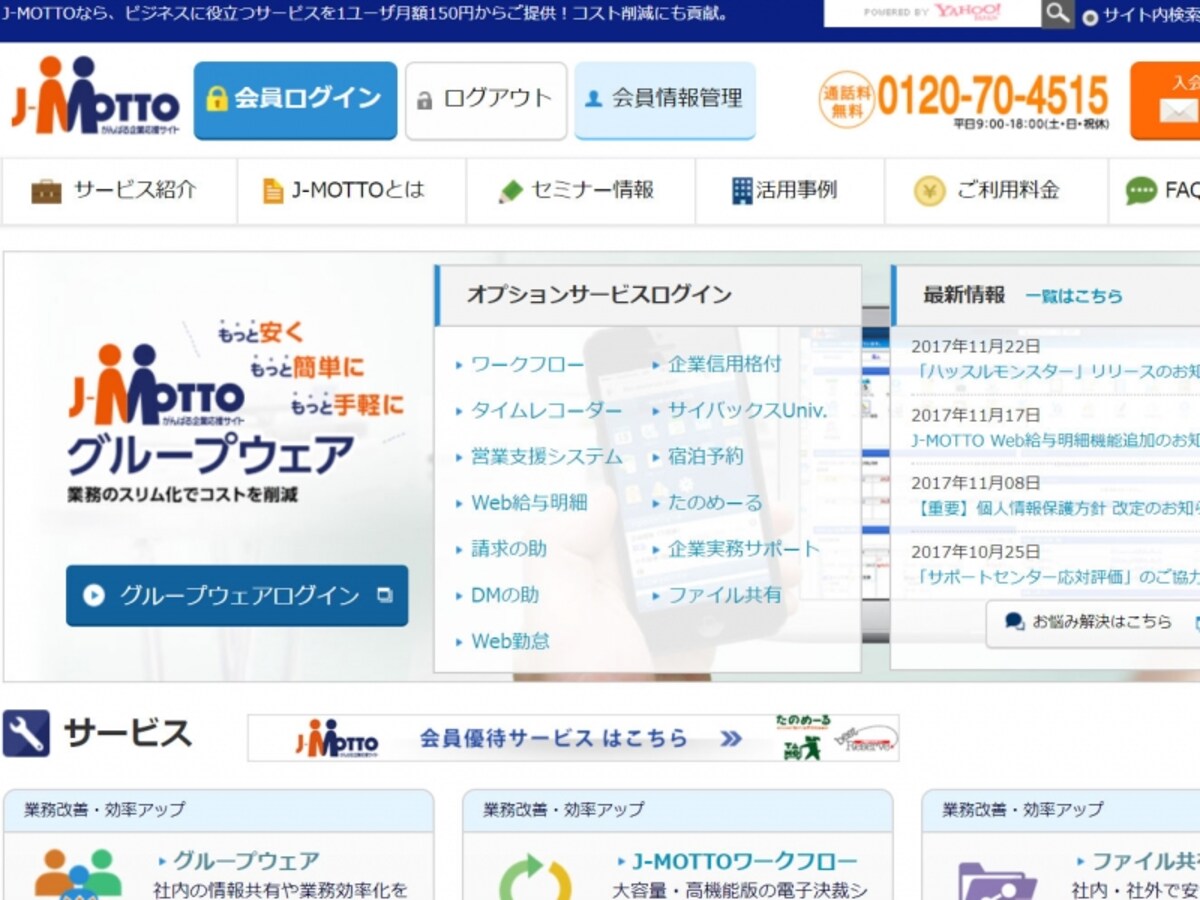Click building icon beside 活用事例

point(742,191)
